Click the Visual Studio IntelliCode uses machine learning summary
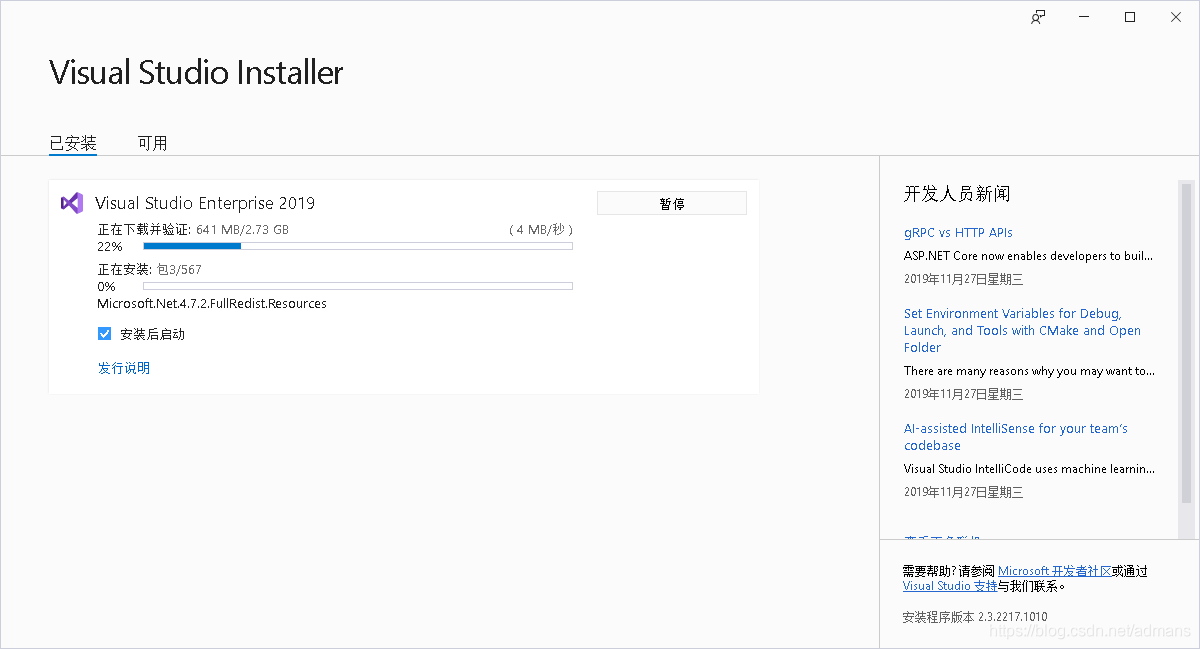Screen dimensions: 1200x649 coord(1029,468)
